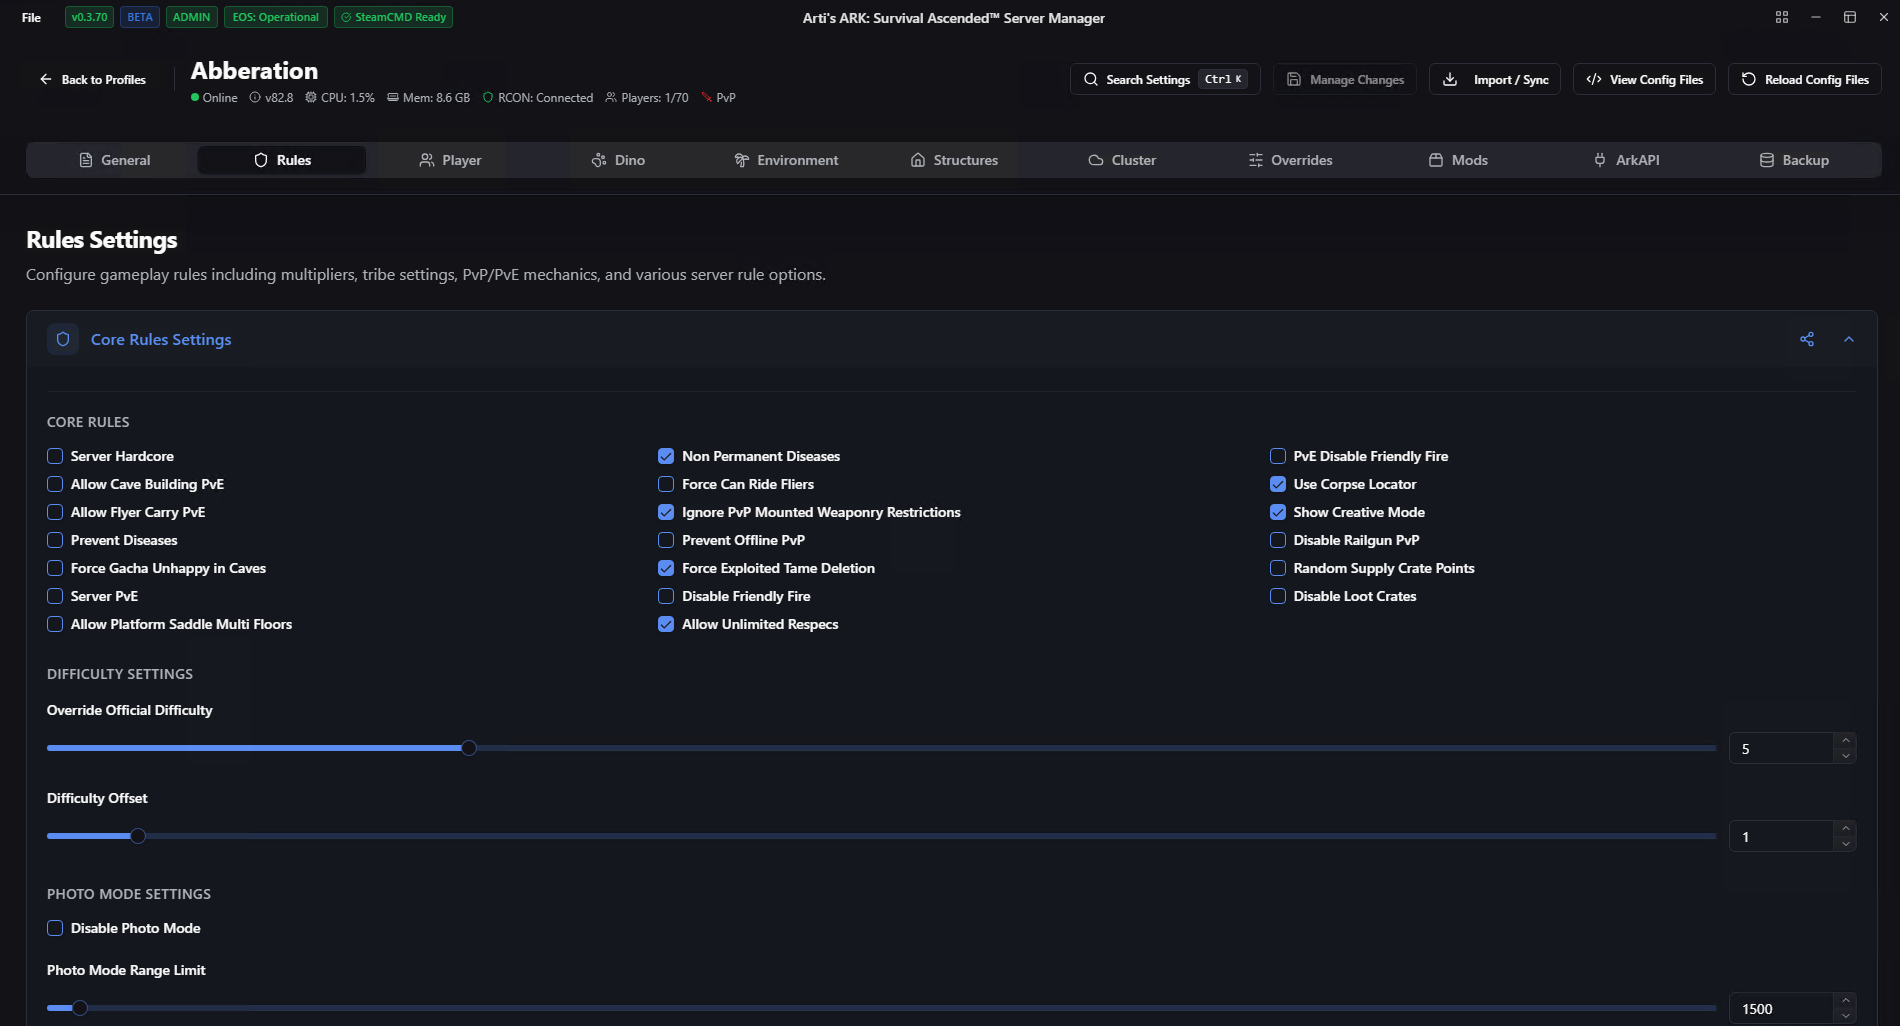
Task: Increase Override Official Difficulty with up arrow
Action: click(x=1845, y=741)
